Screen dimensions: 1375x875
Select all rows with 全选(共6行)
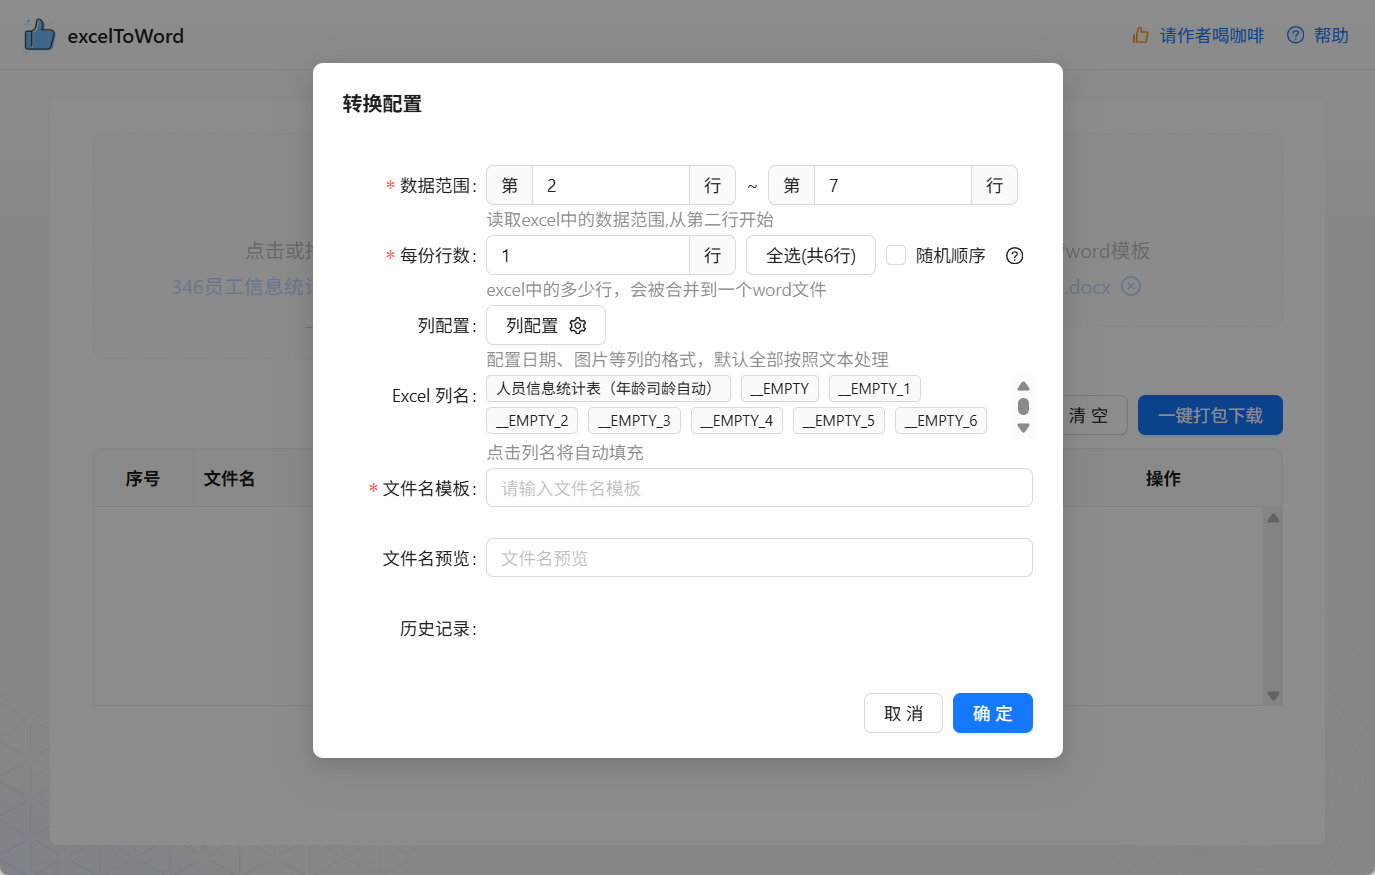coord(810,256)
